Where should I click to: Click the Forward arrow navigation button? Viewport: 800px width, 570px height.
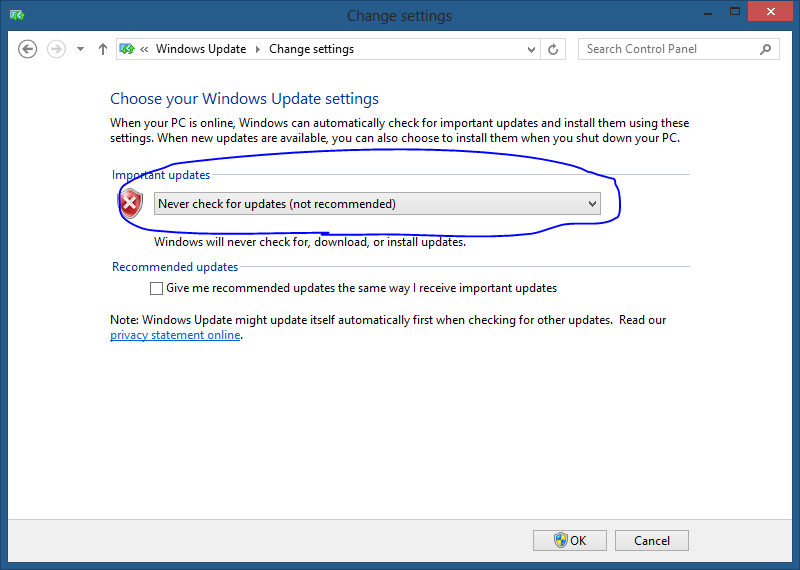coord(56,49)
